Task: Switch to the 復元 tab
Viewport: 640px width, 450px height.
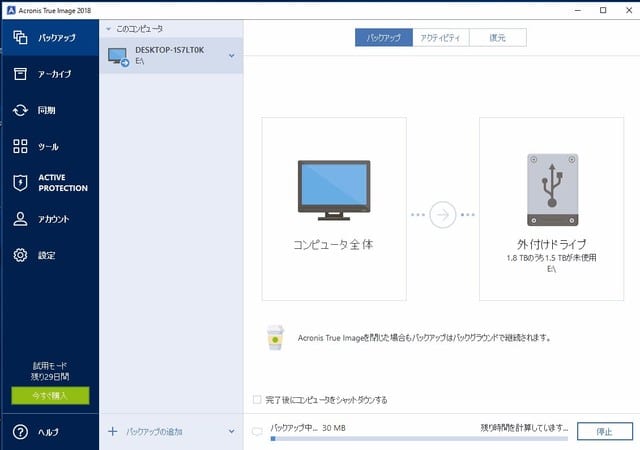Action: [498, 38]
